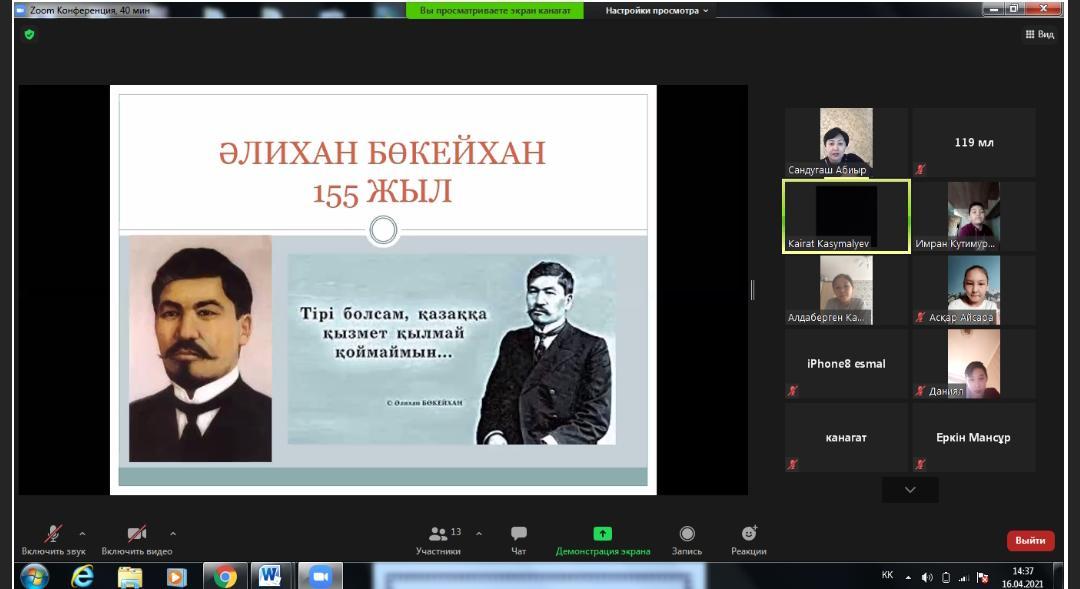Open Google Chrome from the taskbar
Viewport: 1080px width, 589px height.
(225, 576)
